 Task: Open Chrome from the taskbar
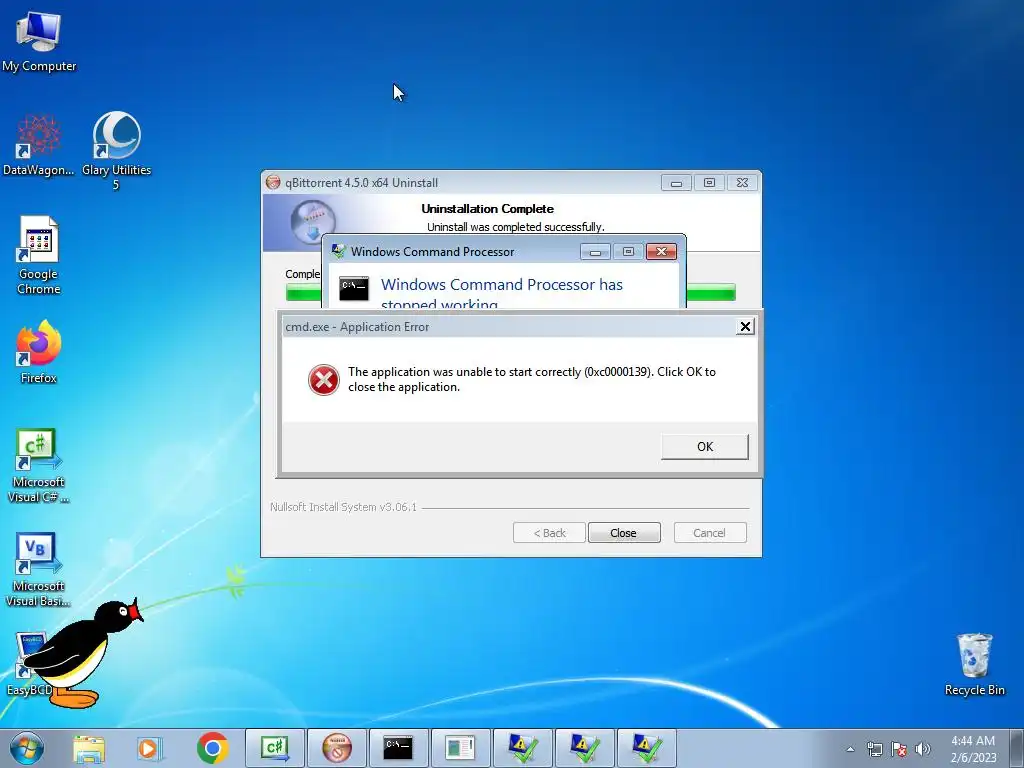point(212,748)
